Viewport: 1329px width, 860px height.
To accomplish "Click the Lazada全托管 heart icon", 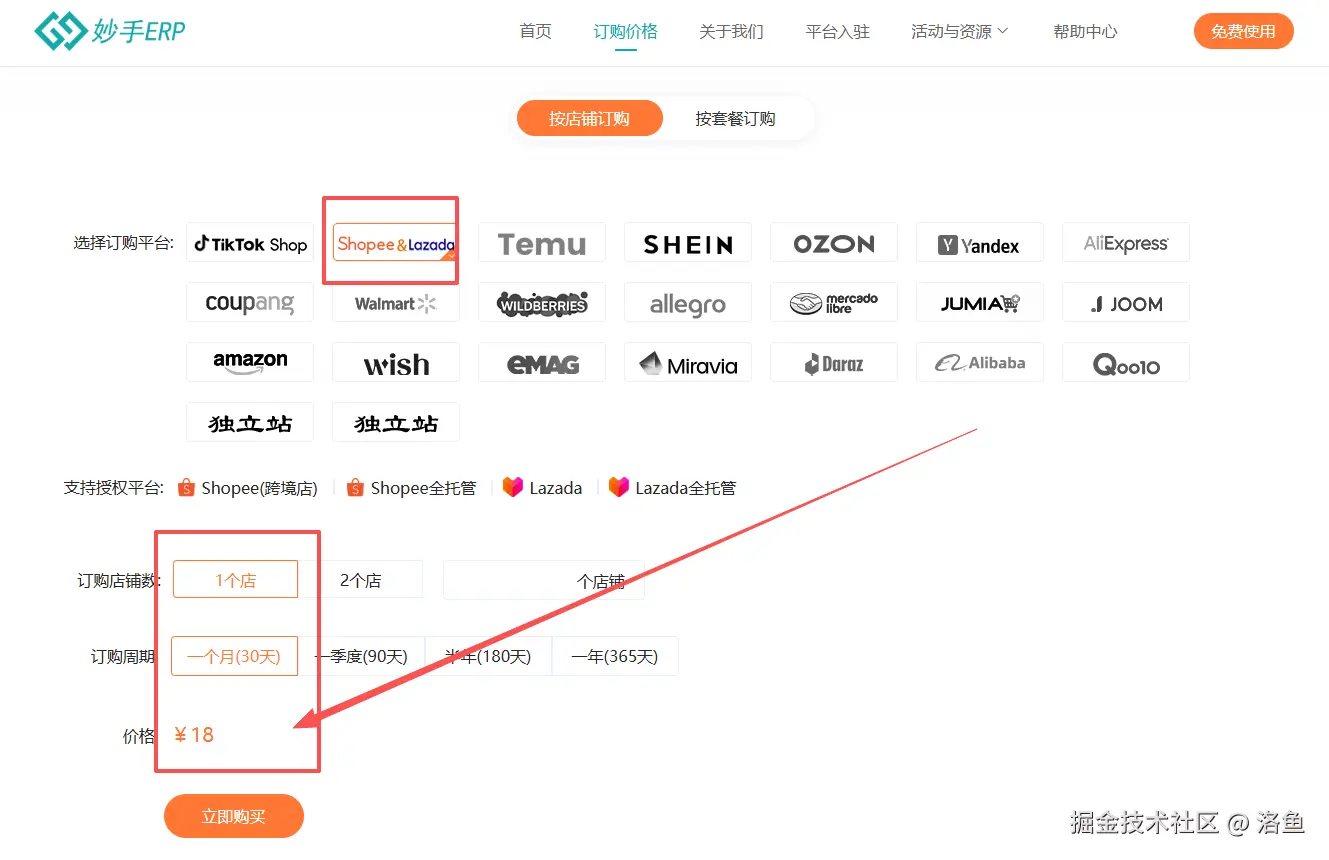I will click(619, 488).
